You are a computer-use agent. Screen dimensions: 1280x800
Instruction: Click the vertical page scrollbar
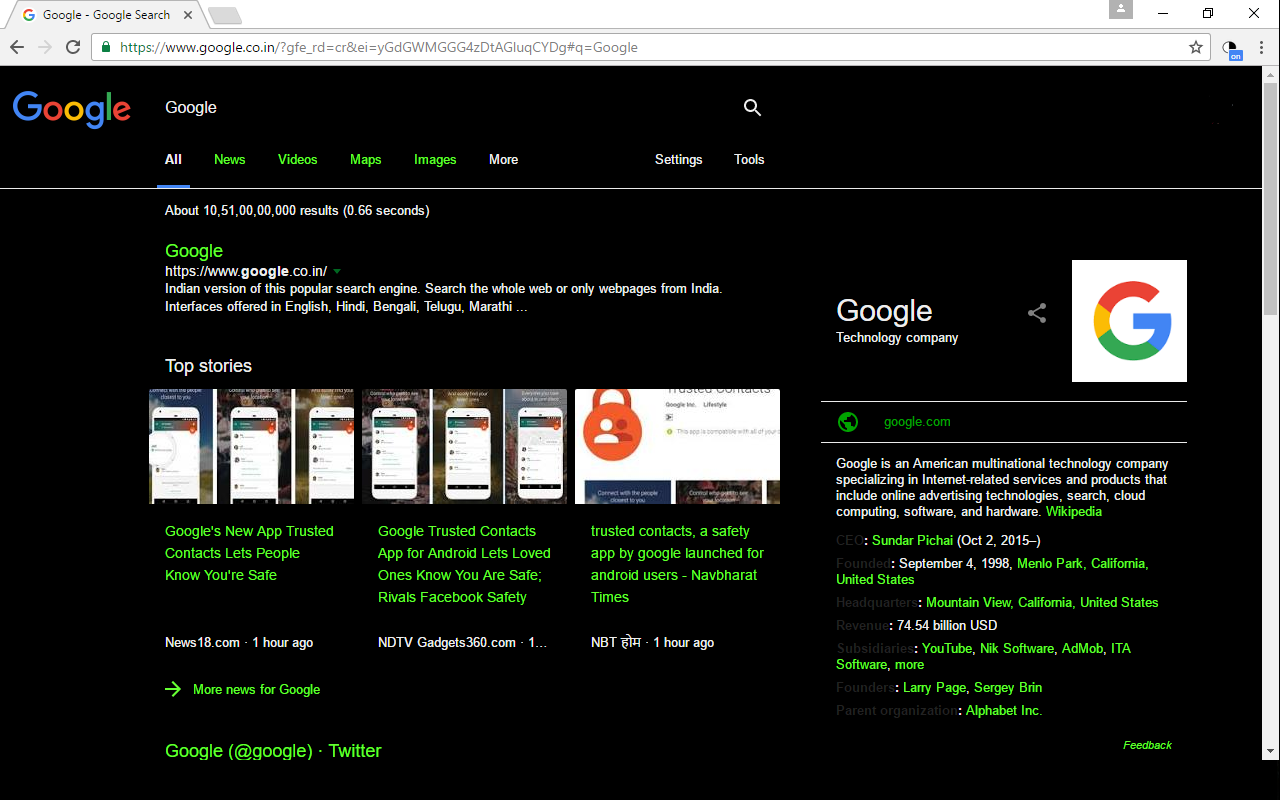click(1270, 200)
